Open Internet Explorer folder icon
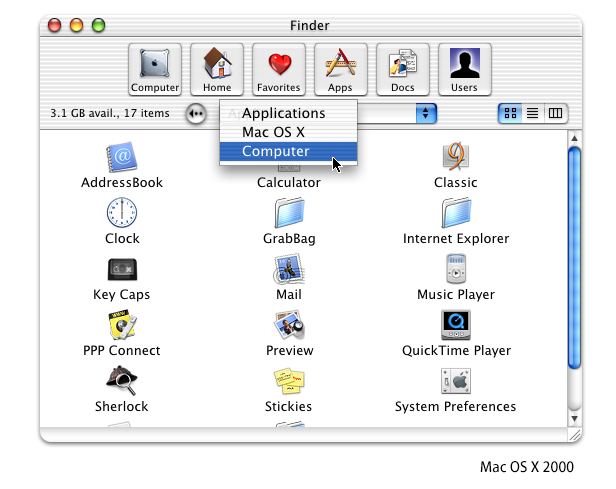The image size is (616, 489). point(456,213)
